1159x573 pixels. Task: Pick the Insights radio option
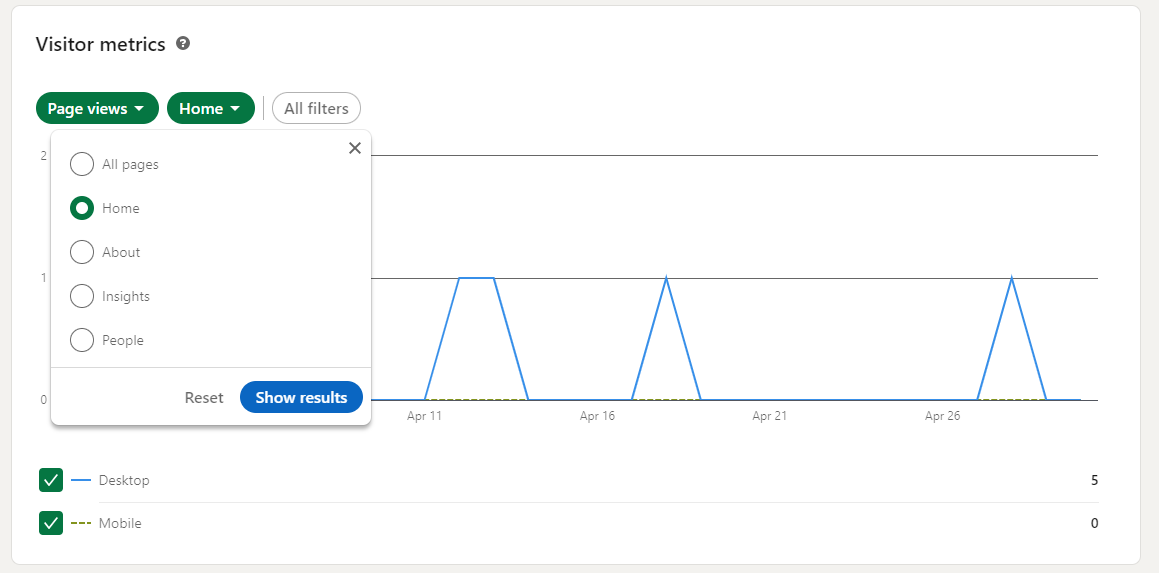point(82,296)
